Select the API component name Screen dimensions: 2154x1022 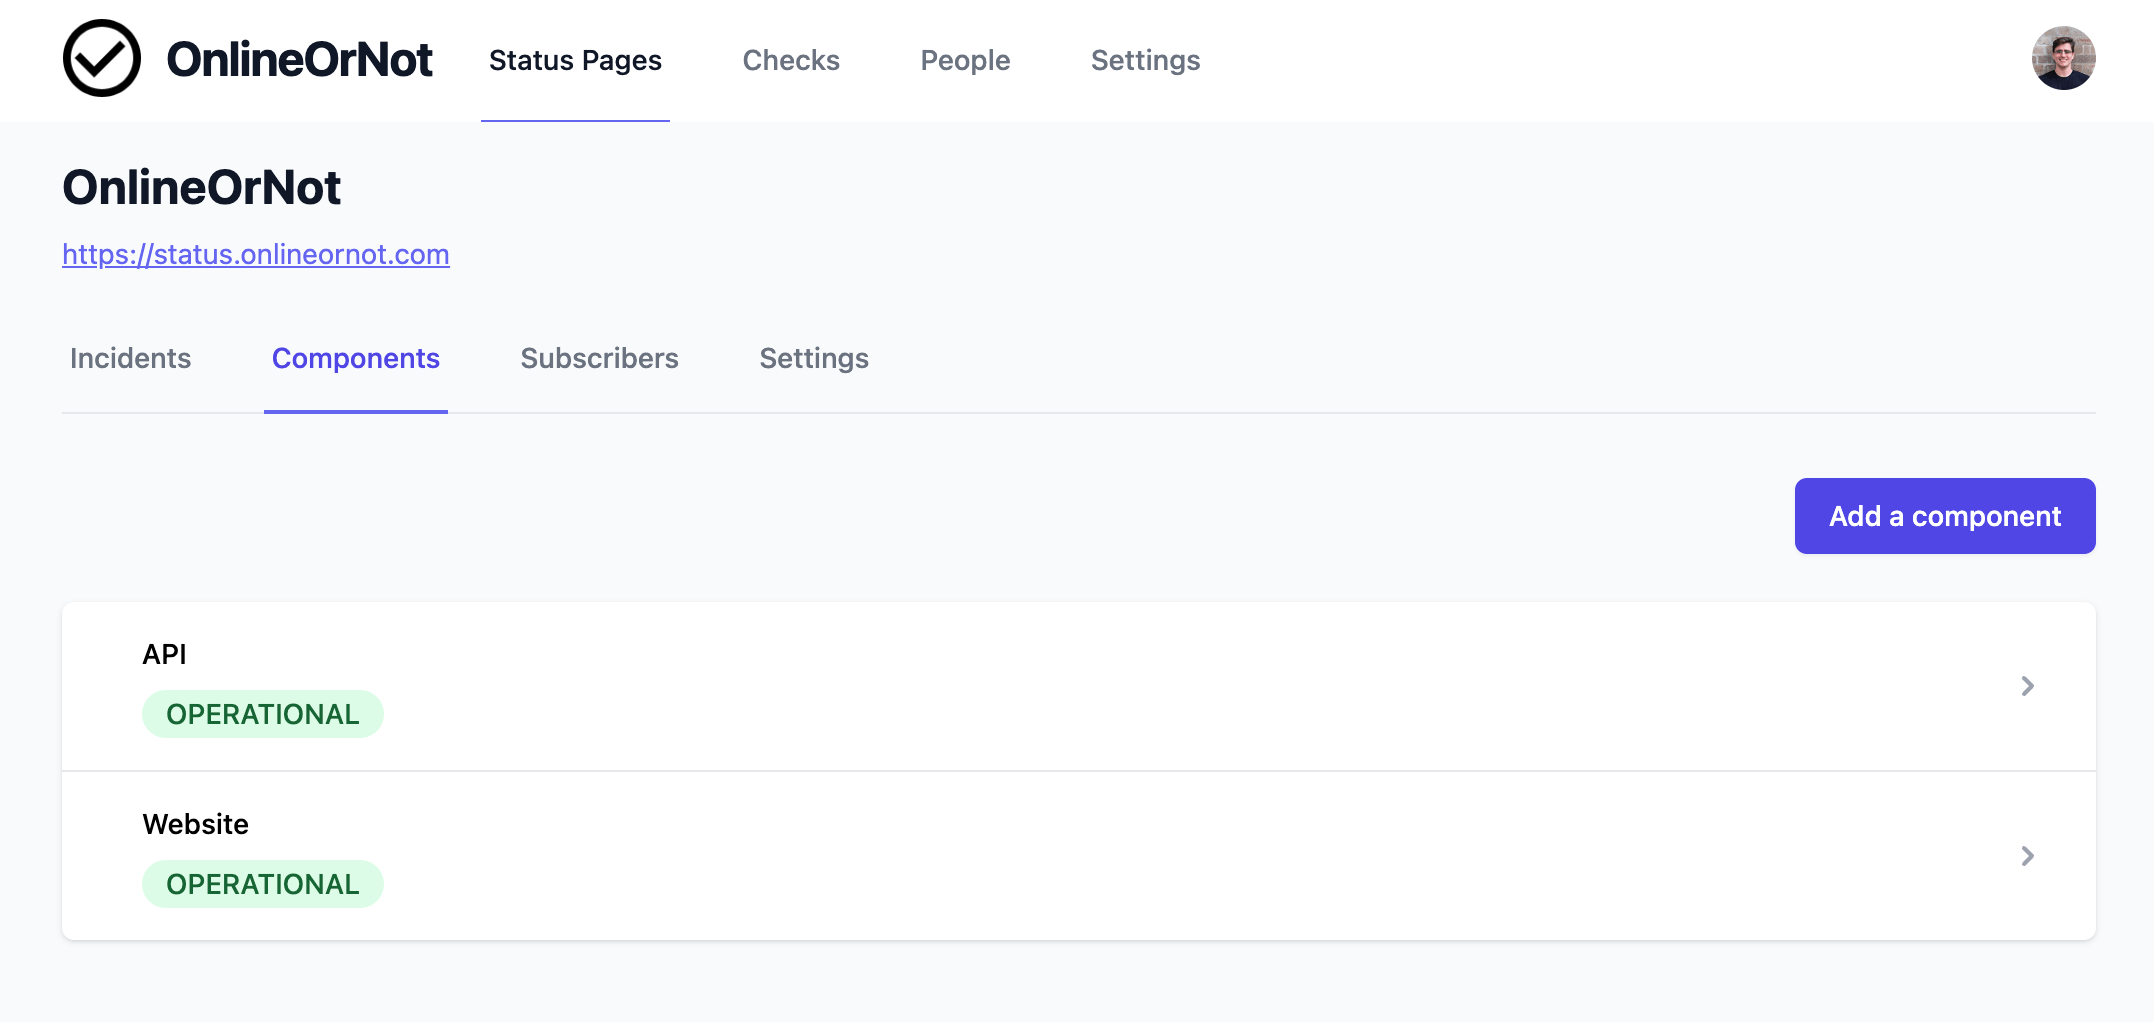[164, 654]
